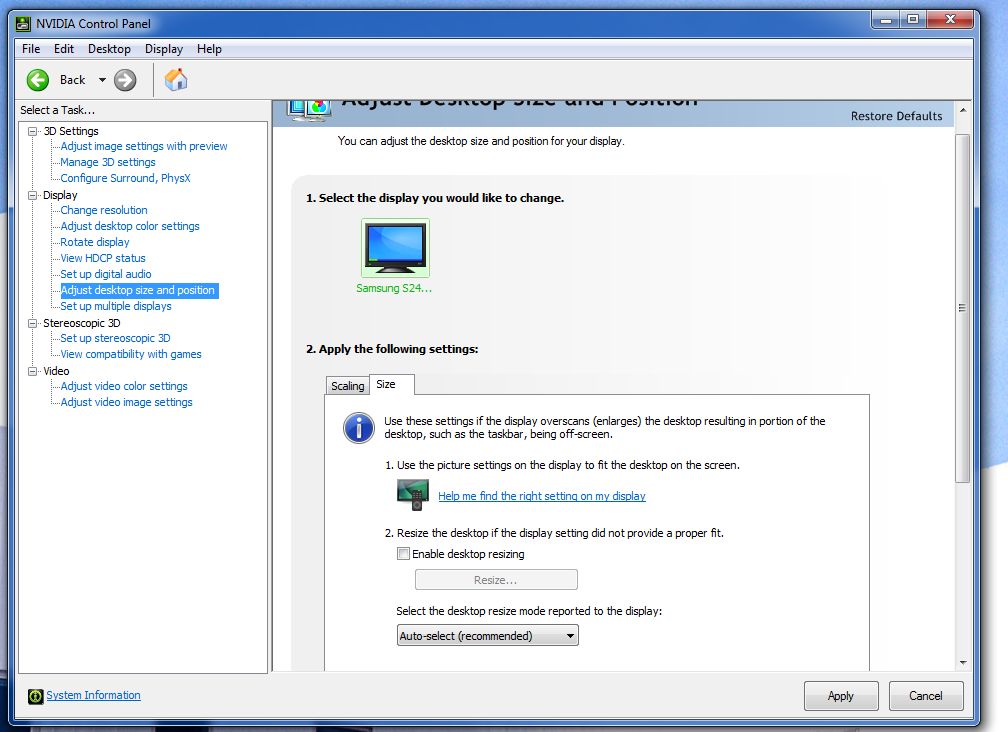Click Restore Defaults
This screenshot has height=732, width=1008.
coord(896,116)
